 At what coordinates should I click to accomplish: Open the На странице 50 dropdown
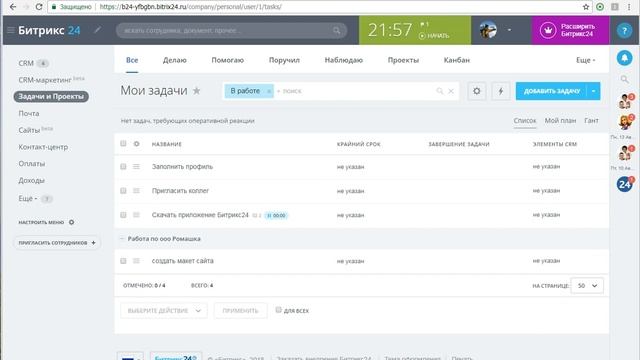pyautogui.click(x=587, y=286)
